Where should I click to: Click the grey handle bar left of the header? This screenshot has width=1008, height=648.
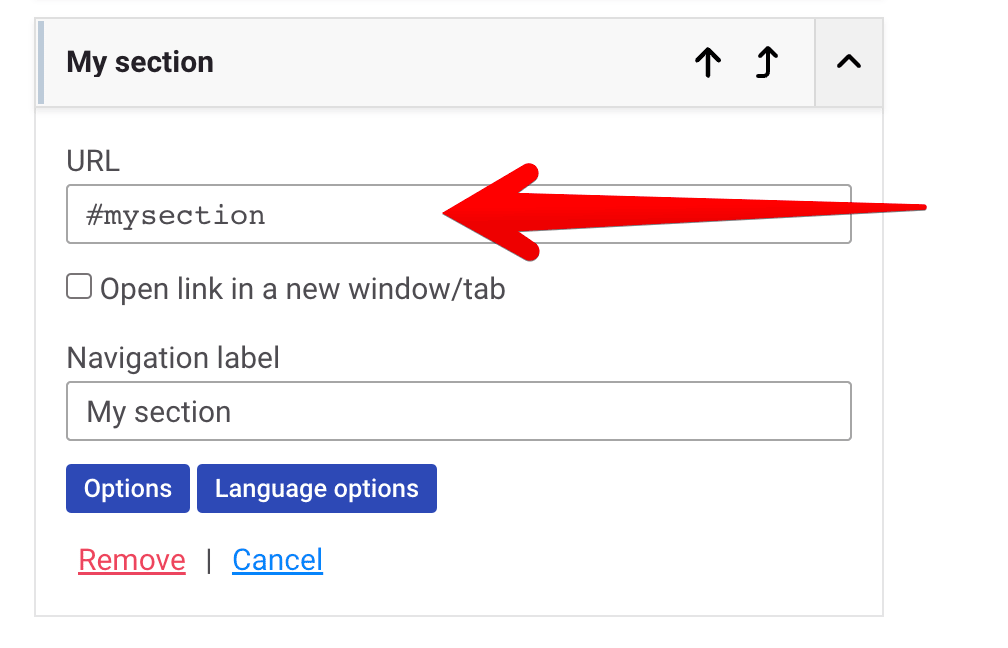(x=41, y=62)
